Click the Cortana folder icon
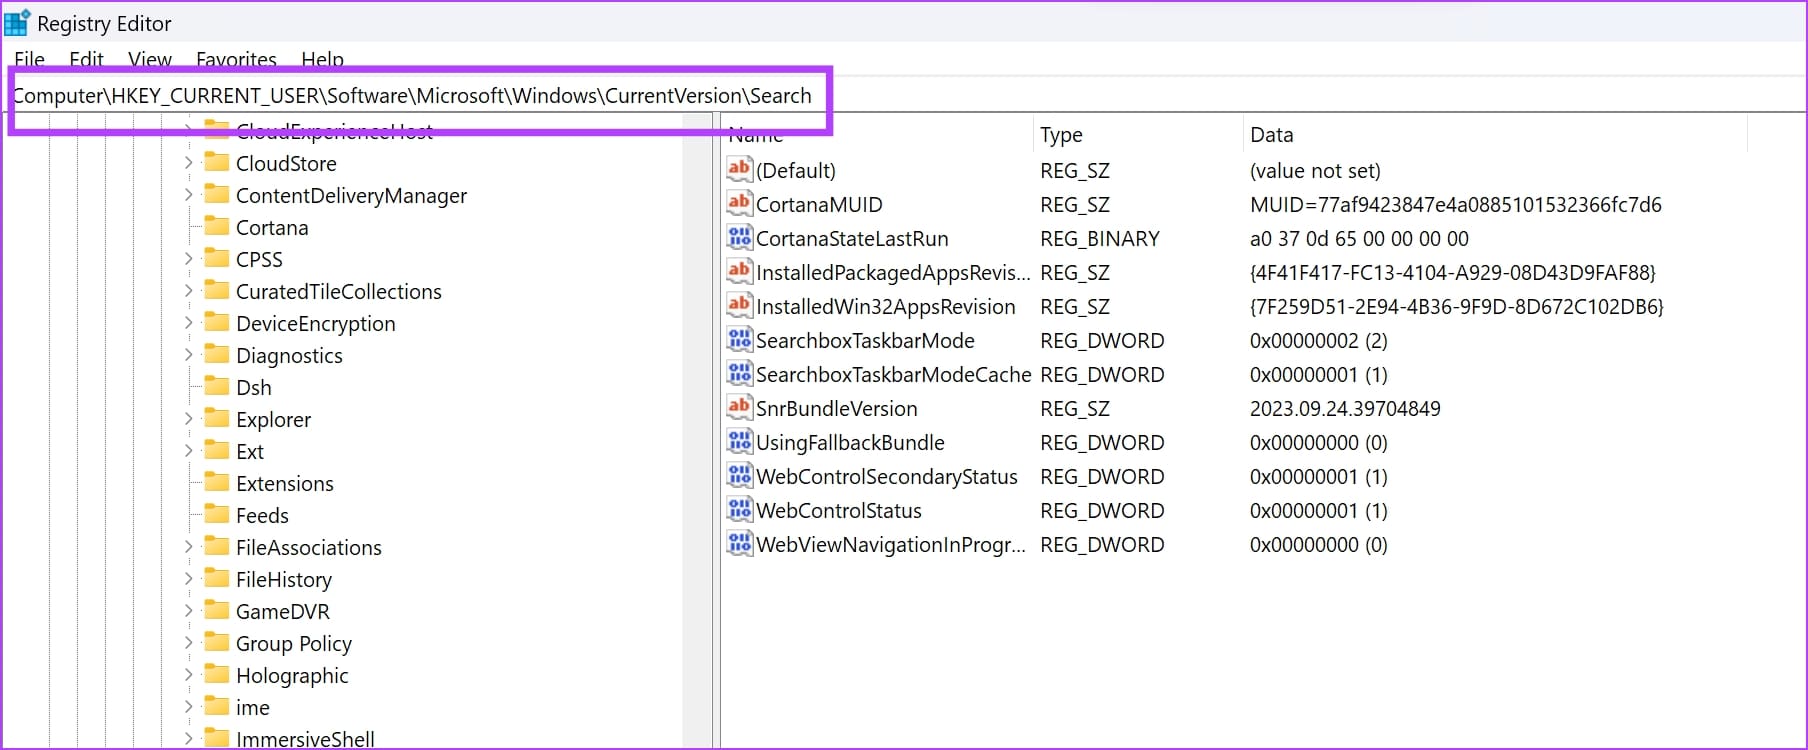 [216, 226]
